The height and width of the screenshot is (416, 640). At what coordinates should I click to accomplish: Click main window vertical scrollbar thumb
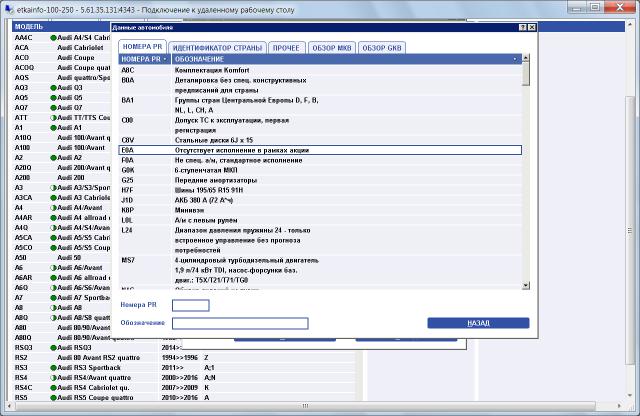click(630, 231)
